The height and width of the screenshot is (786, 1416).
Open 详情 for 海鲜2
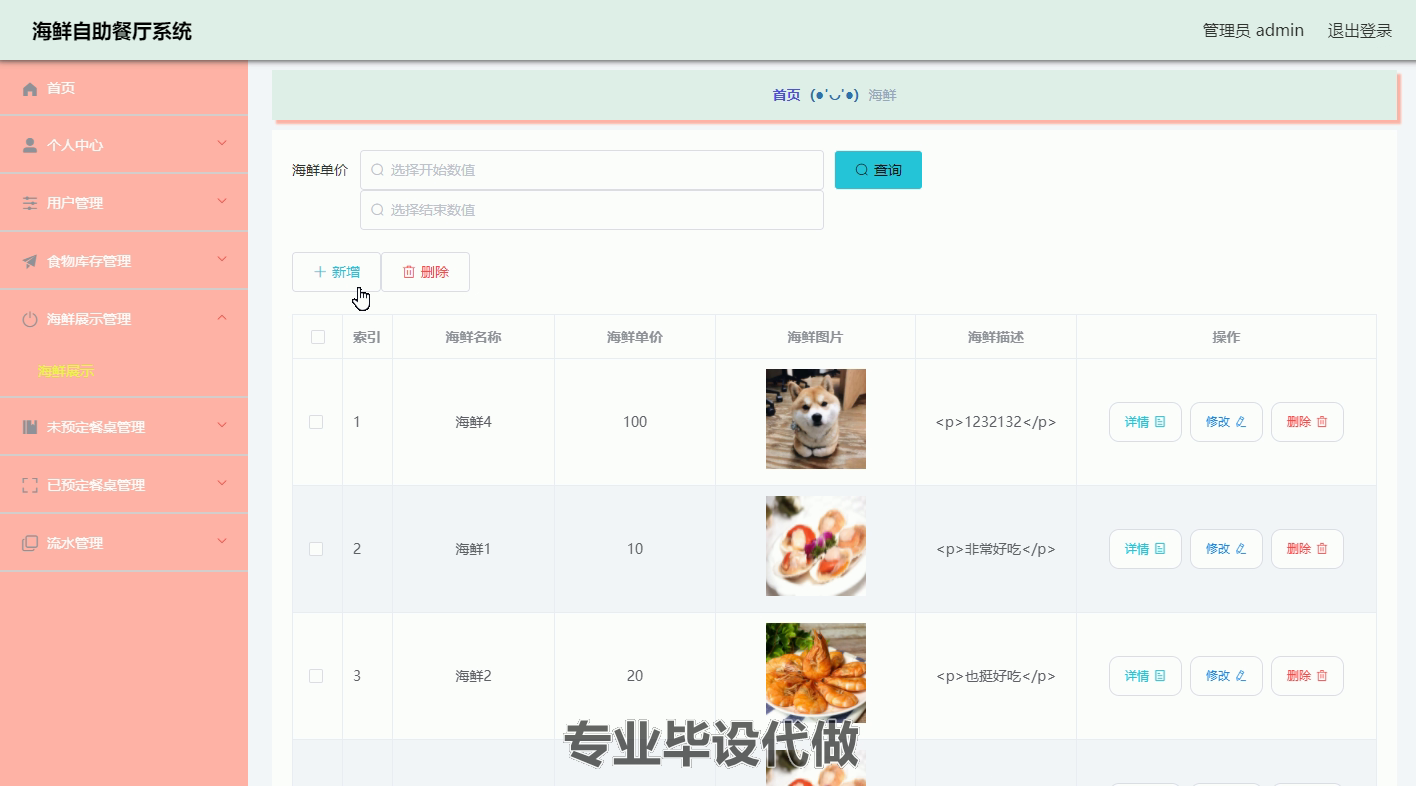pos(1145,676)
